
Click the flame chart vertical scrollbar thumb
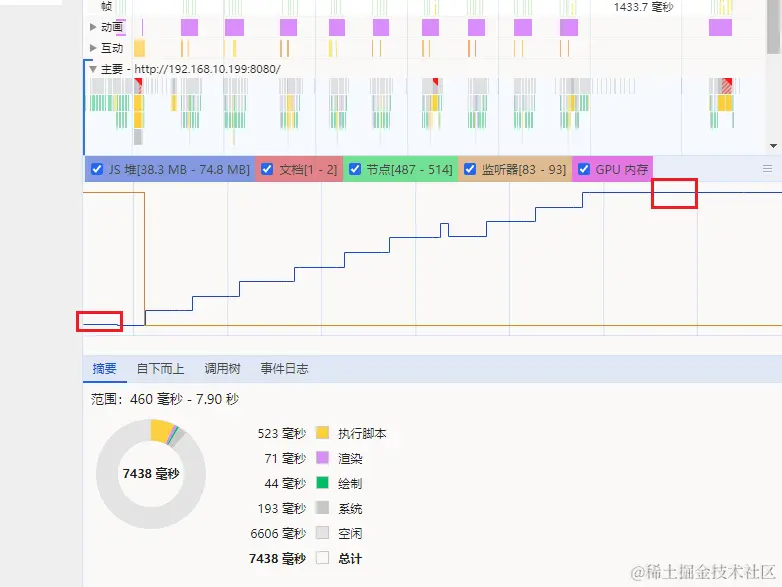774,26
